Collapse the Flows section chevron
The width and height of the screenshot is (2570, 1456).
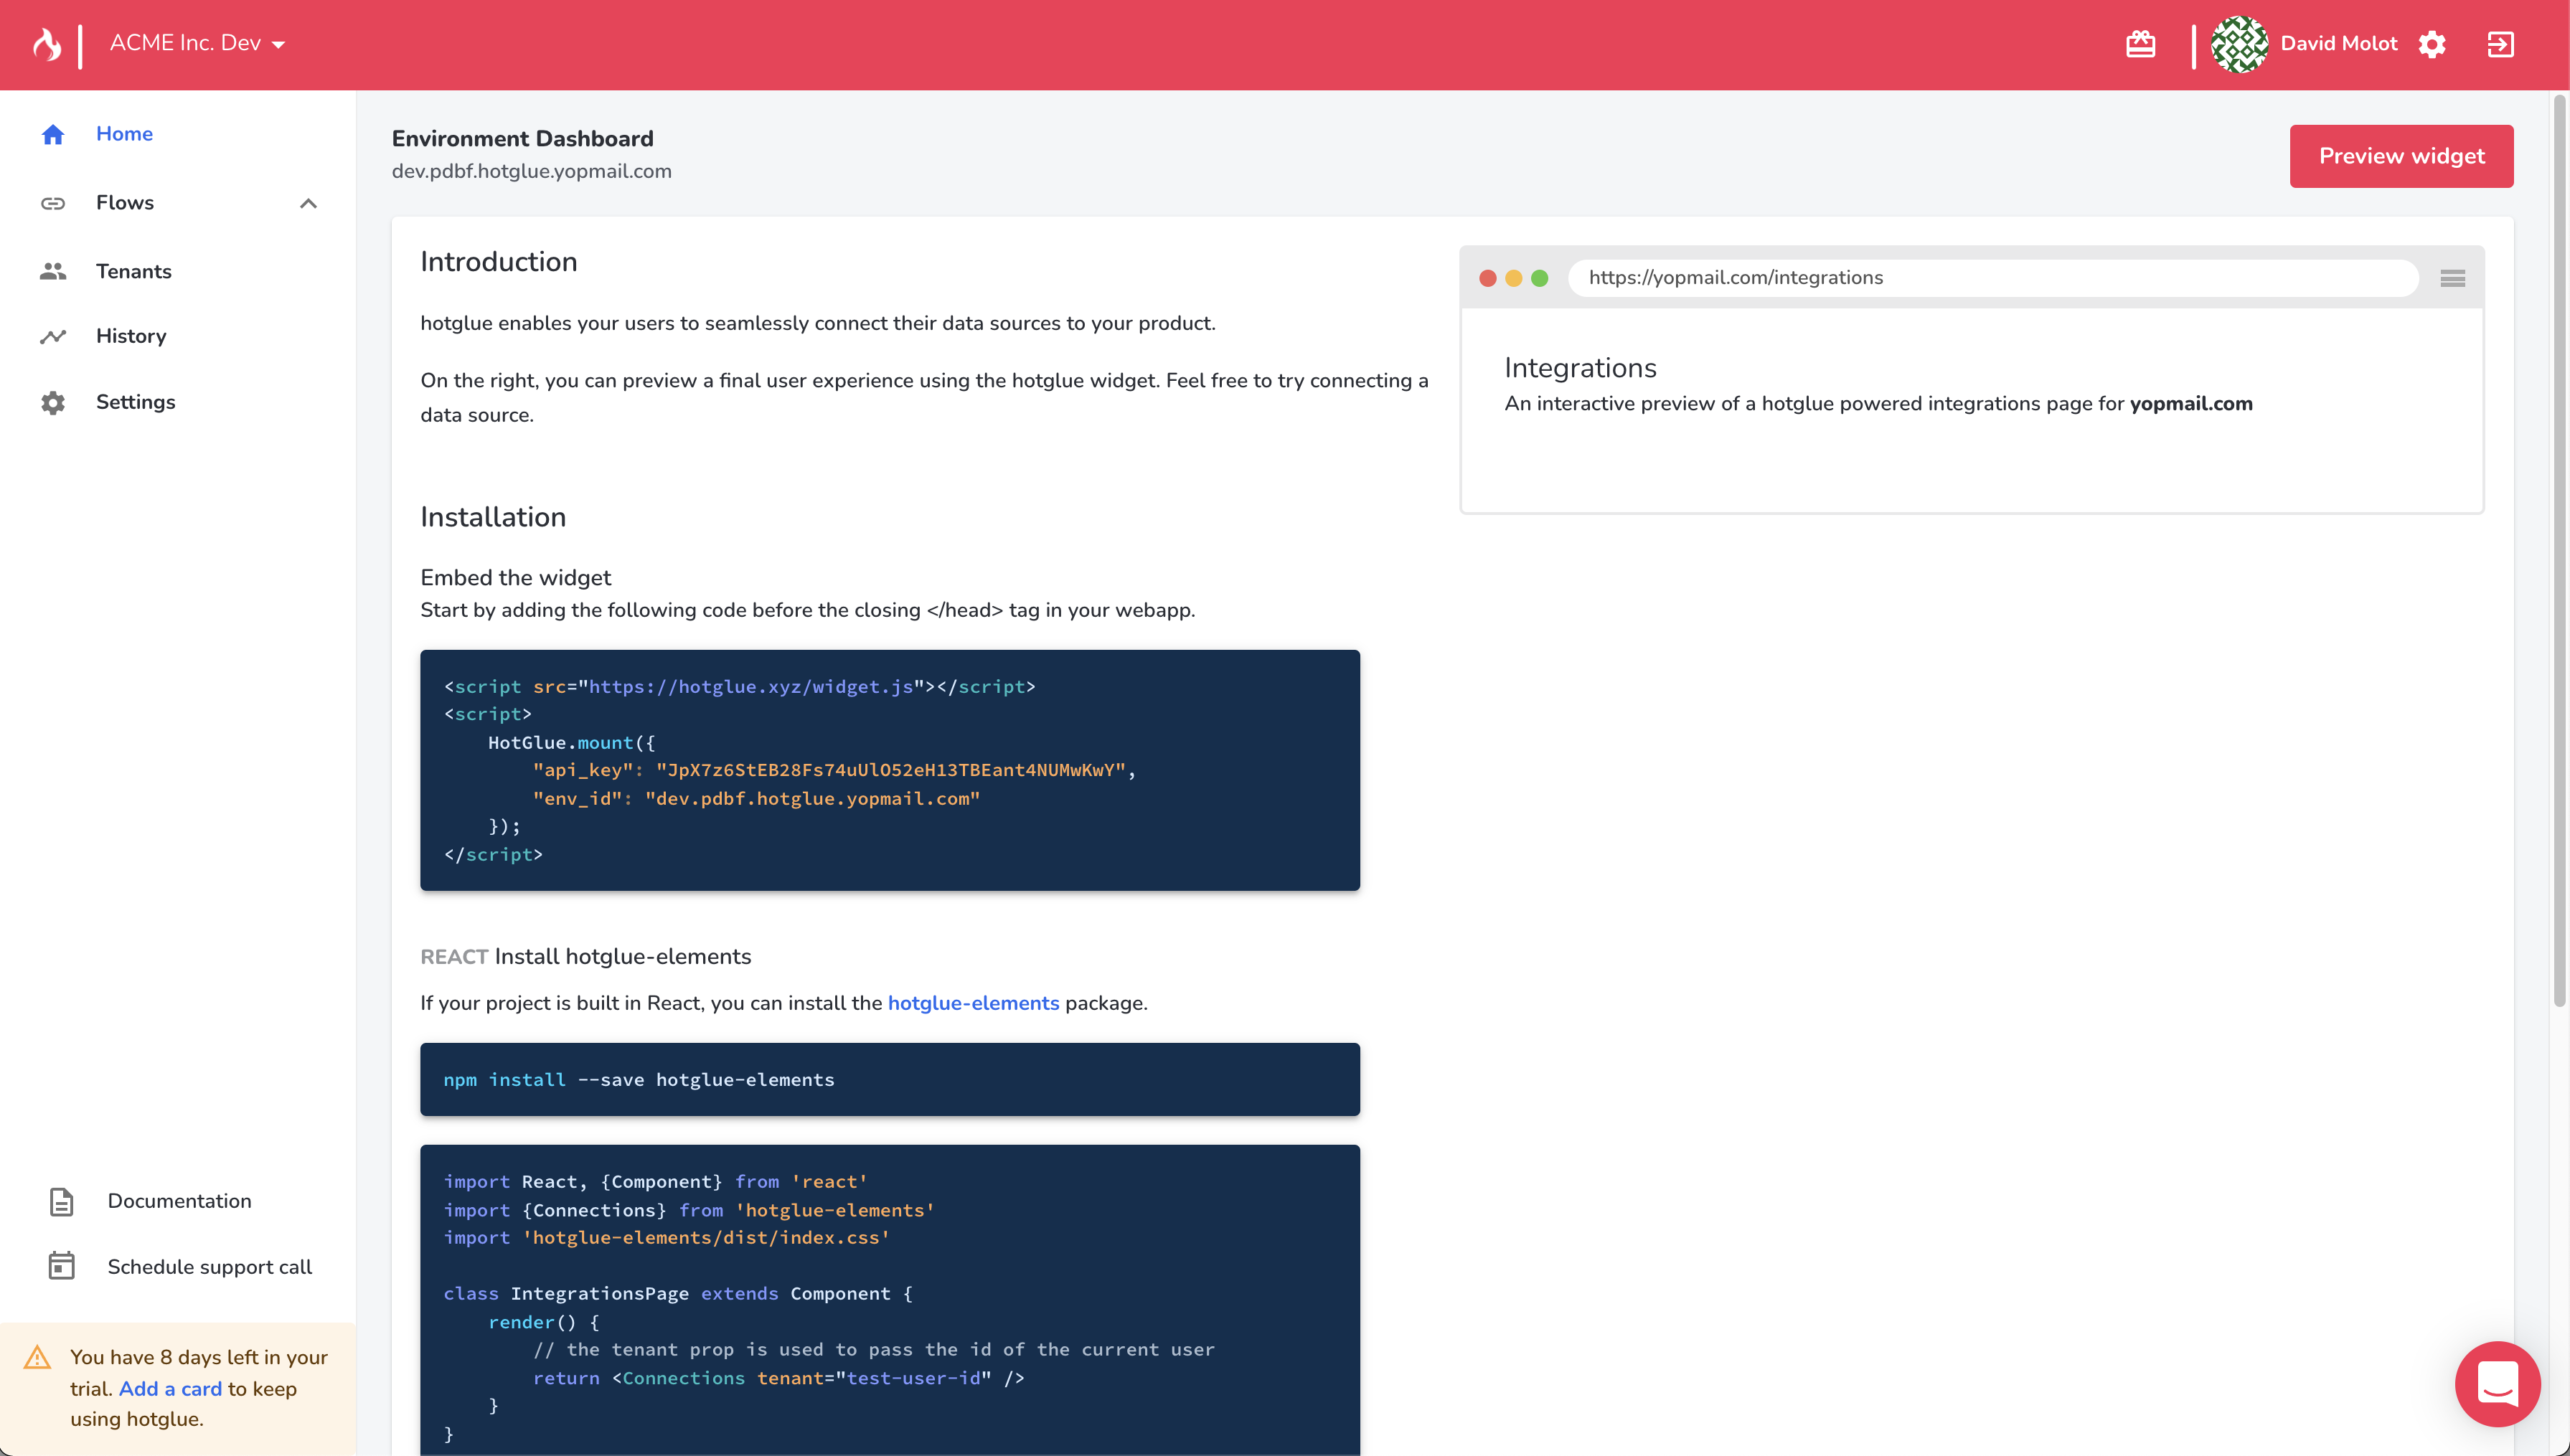click(308, 203)
